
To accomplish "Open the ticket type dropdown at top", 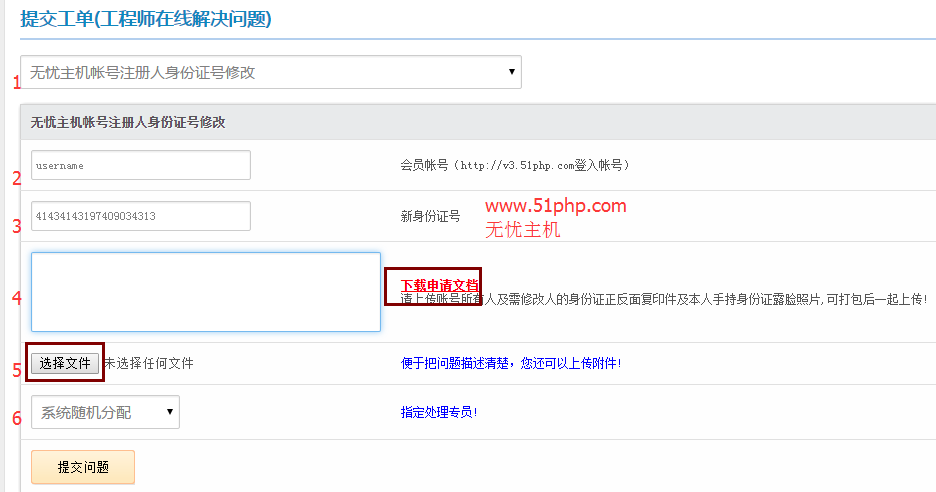I will pyautogui.click(x=270, y=72).
